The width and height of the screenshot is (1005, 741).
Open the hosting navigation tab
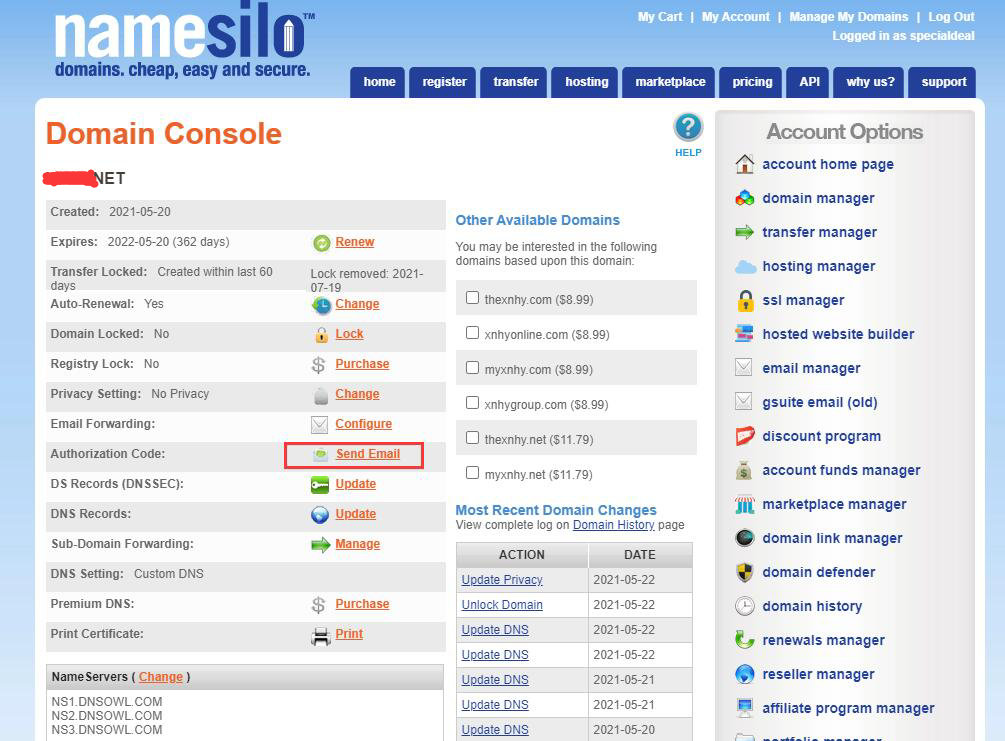(x=585, y=82)
